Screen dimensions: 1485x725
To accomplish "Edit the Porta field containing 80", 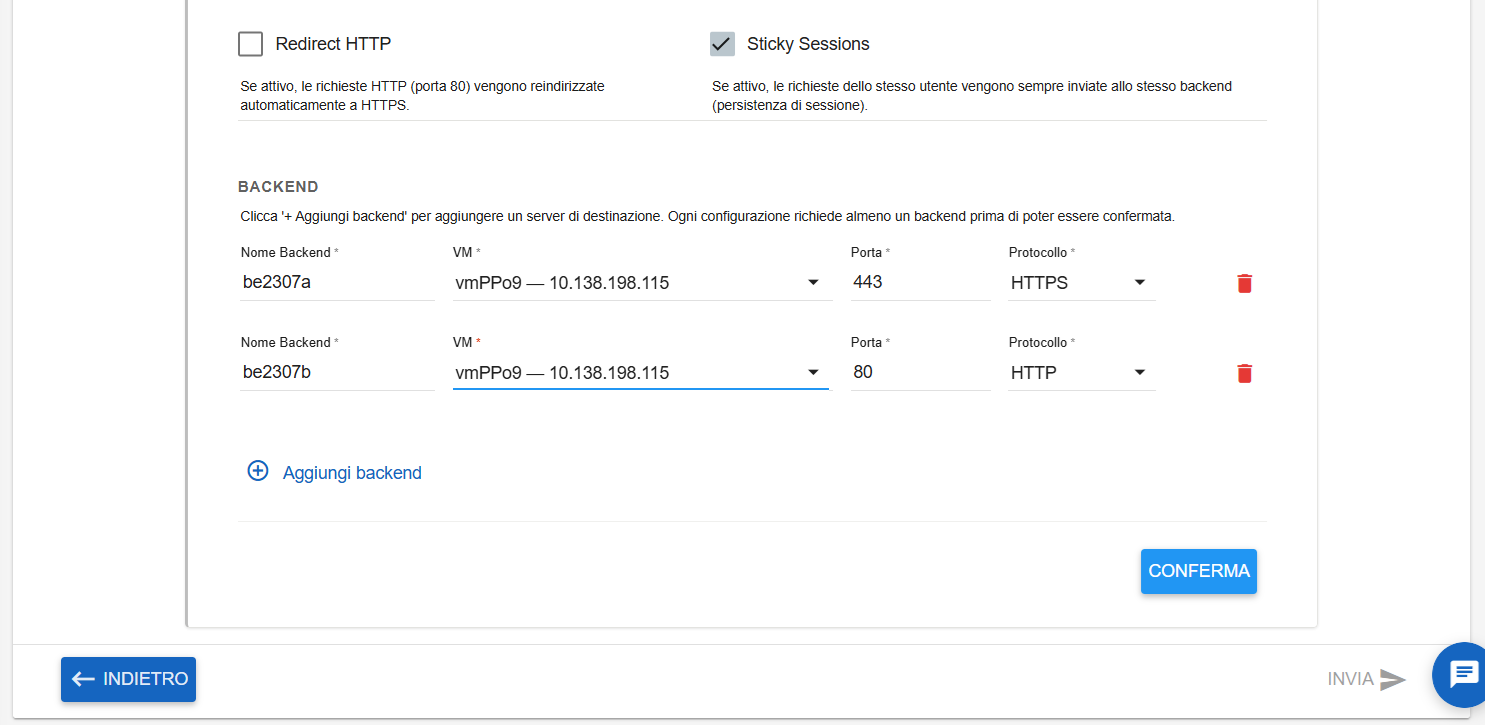I will (921, 373).
